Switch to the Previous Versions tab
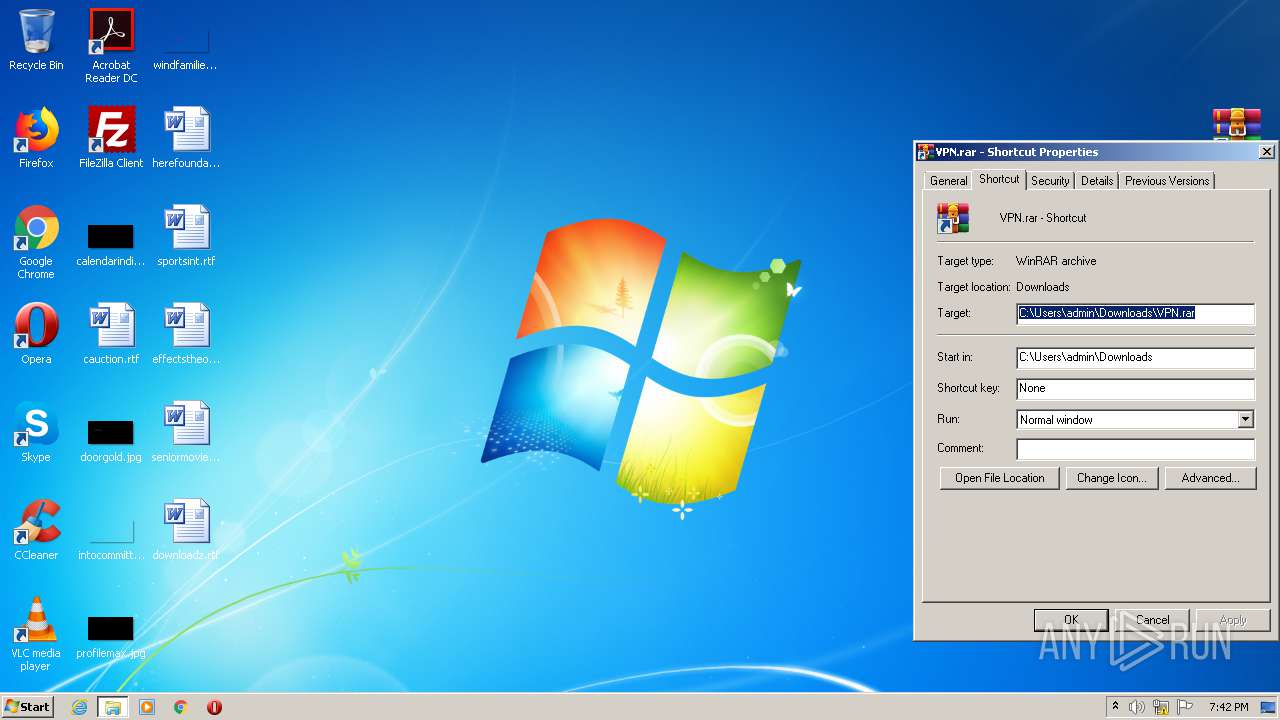This screenshot has width=1280, height=720. click(1167, 181)
